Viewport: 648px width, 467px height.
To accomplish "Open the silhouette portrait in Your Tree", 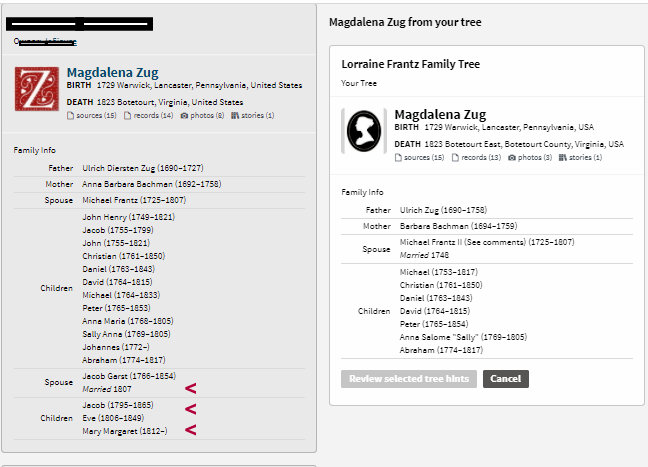I will (x=364, y=131).
